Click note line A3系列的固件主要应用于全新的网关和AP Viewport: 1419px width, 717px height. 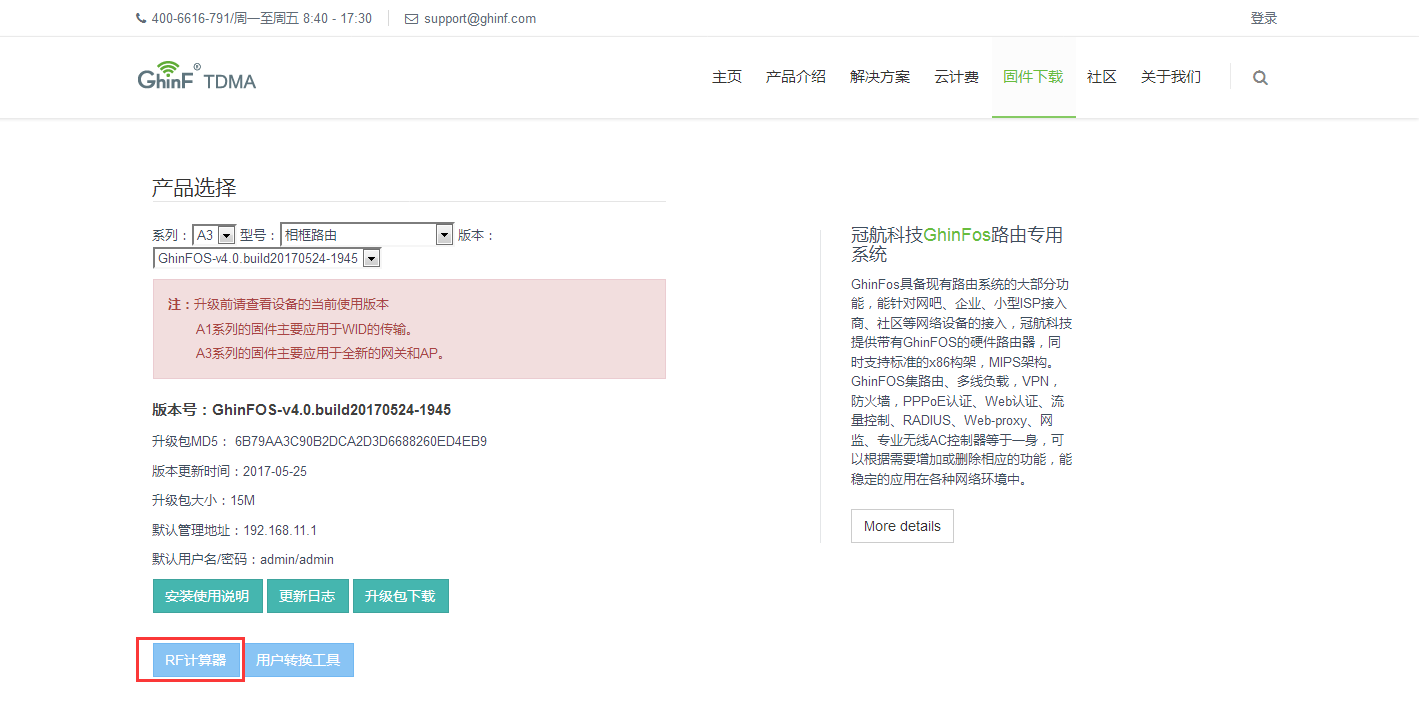click(x=320, y=353)
